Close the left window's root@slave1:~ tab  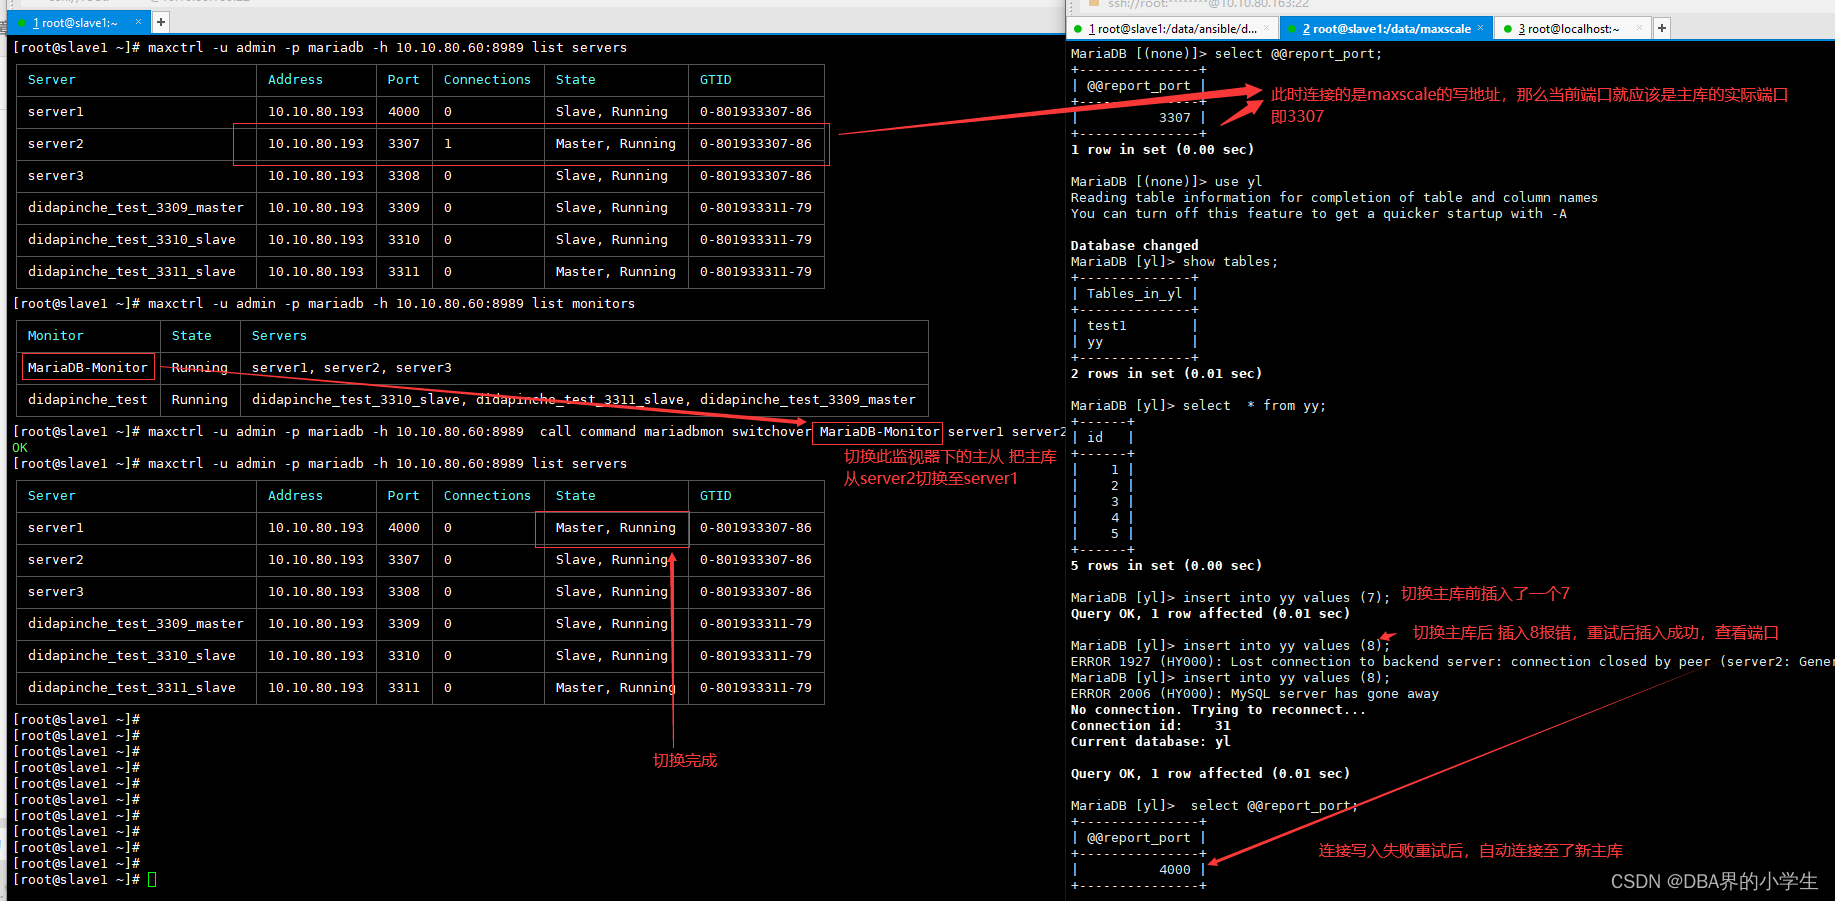pyautogui.click(x=138, y=21)
